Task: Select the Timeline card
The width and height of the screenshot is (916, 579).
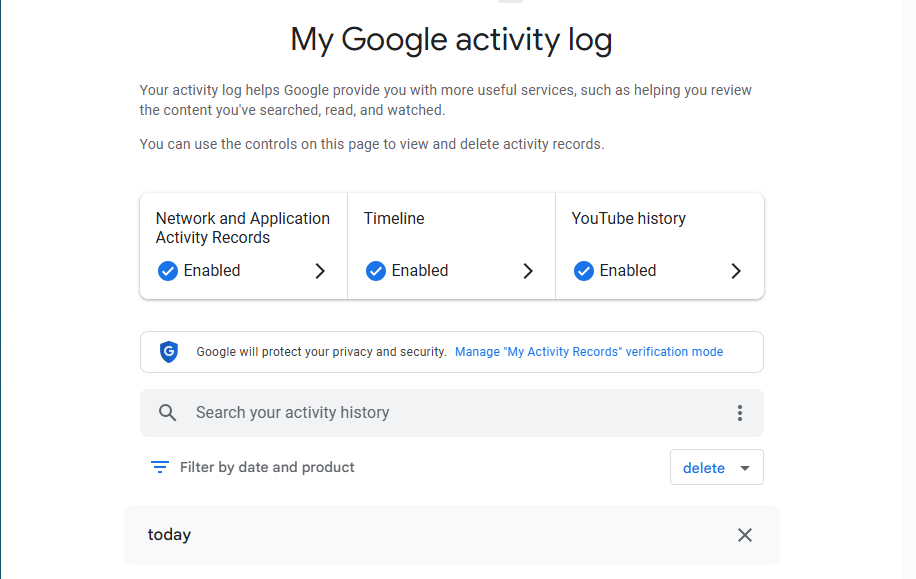Action: point(450,245)
